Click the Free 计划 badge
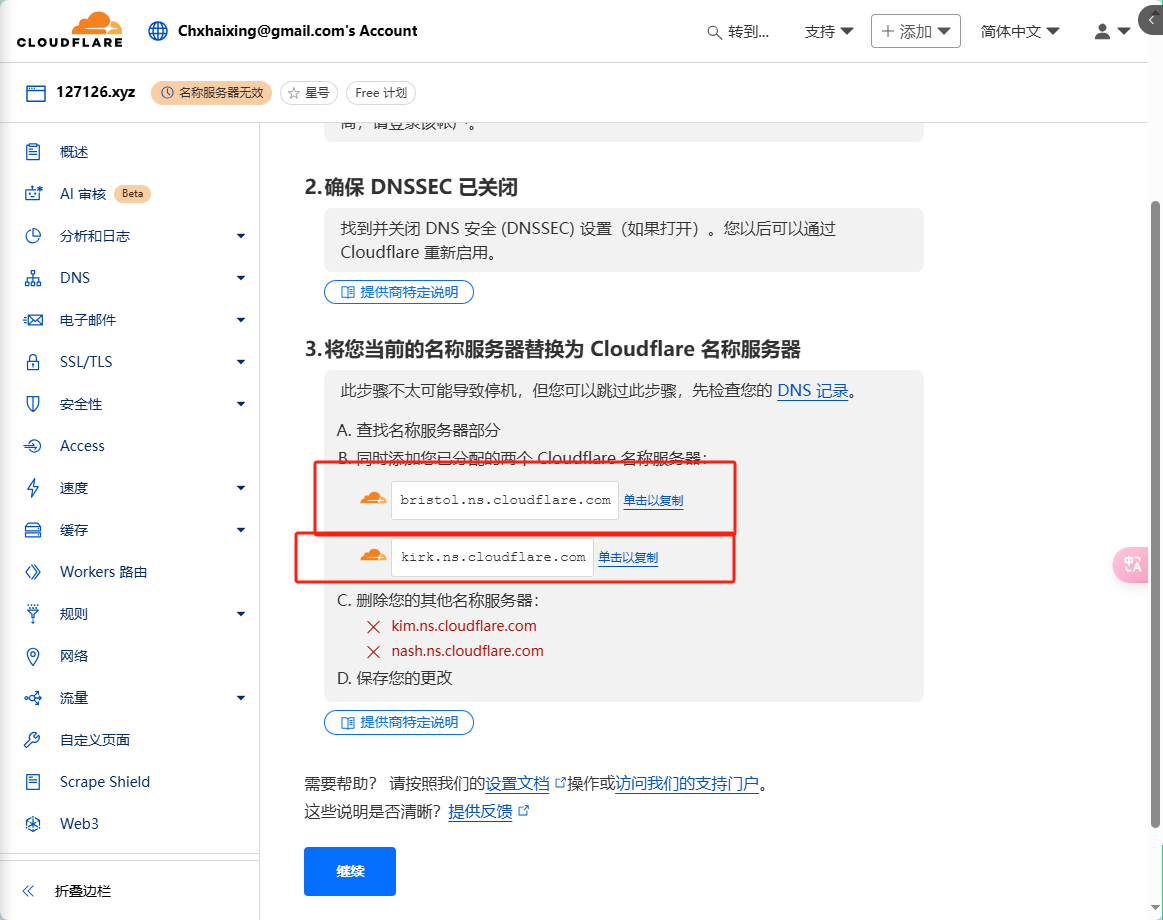The height and width of the screenshot is (920, 1163). coord(380,93)
